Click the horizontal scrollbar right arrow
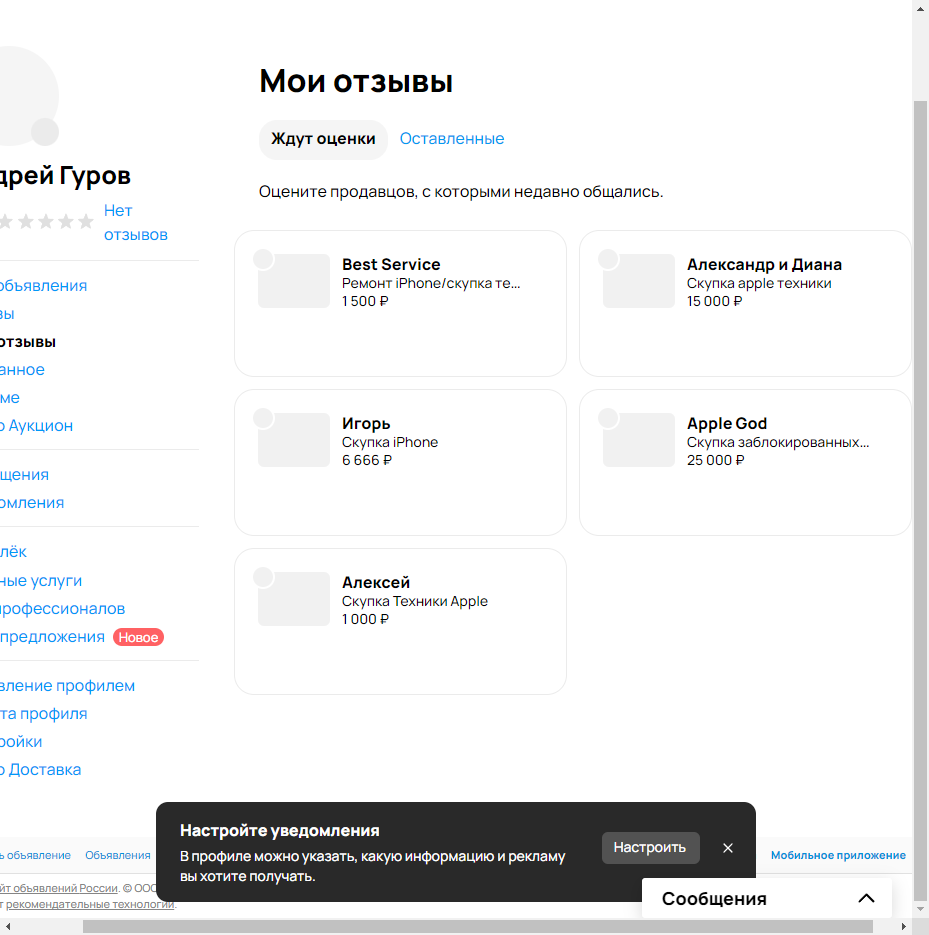The height and width of the screenshot is (935, 929). pos(904,927)
